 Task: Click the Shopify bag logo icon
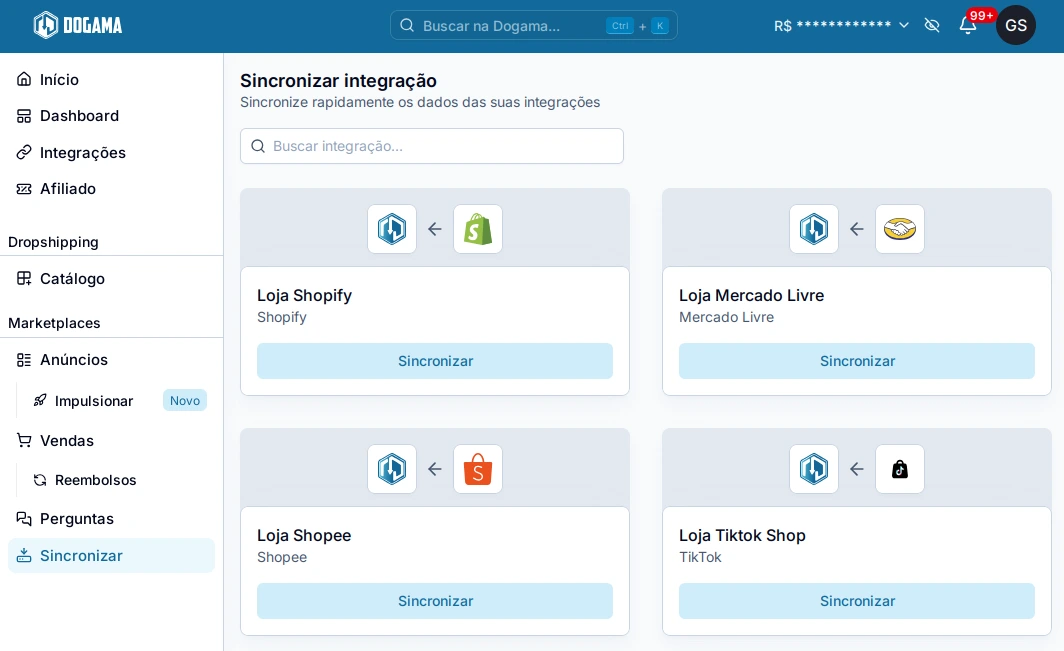click(x=478, y=229)
